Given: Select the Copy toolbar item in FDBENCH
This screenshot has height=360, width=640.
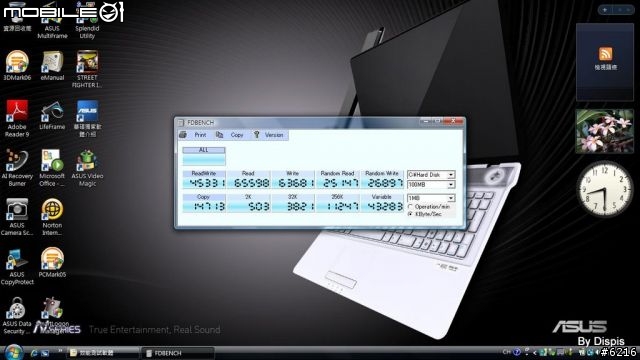Looking at the screenshot, I should pos(237,135).
